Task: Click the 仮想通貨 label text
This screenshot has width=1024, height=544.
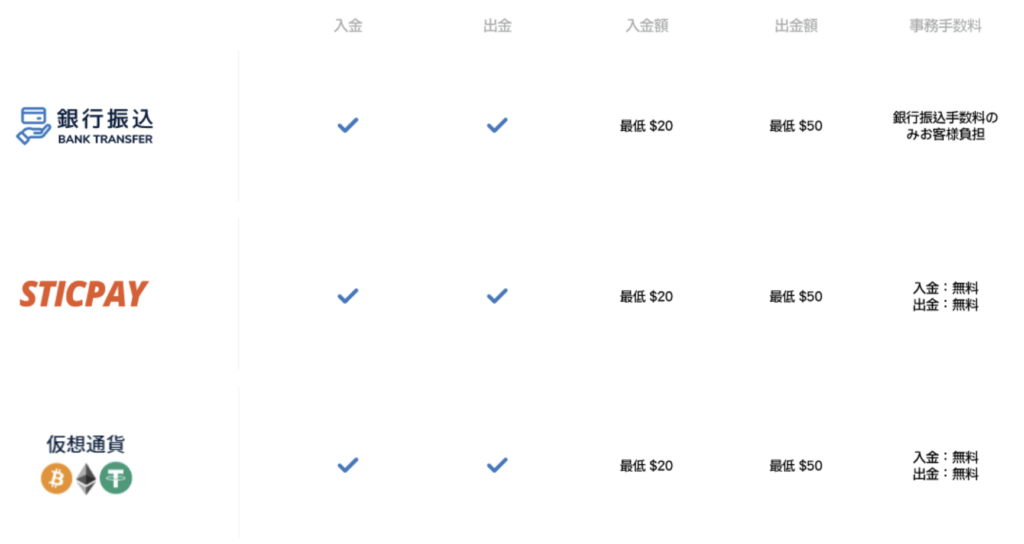Action: 86,444
